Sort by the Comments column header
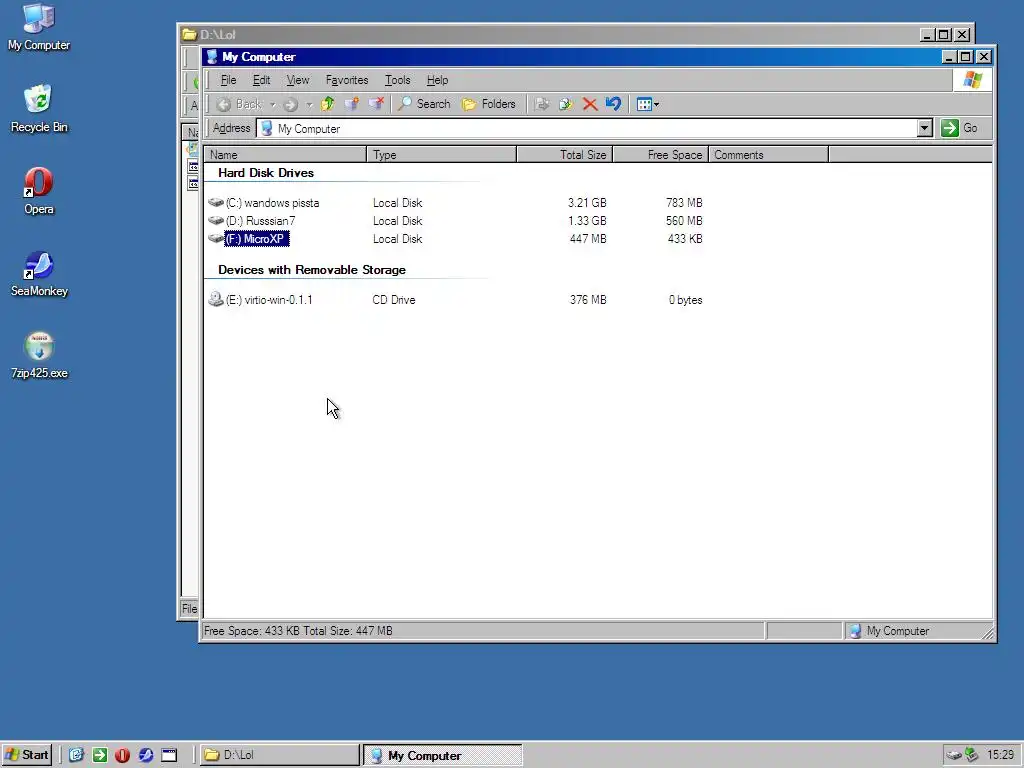Viewport: 1024px width, 768px height. click(x=769, y=155)
